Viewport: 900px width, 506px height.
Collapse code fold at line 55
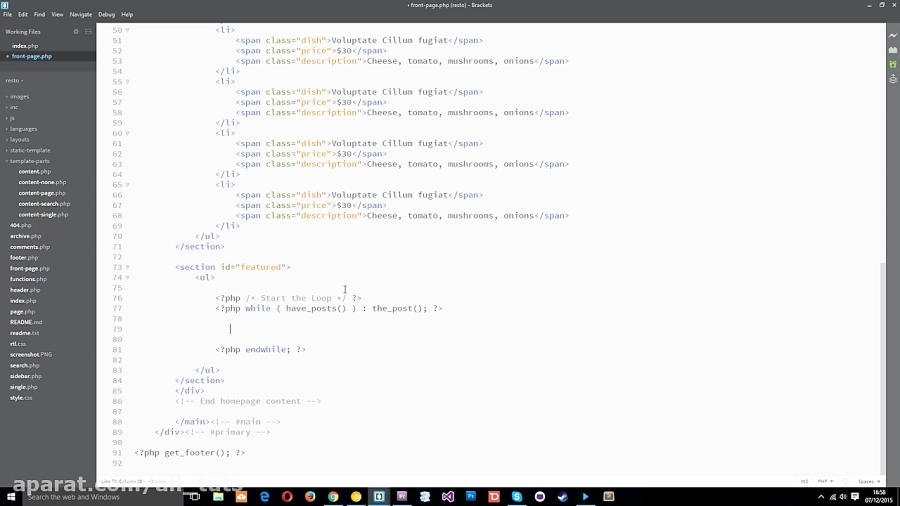point(127,81)
